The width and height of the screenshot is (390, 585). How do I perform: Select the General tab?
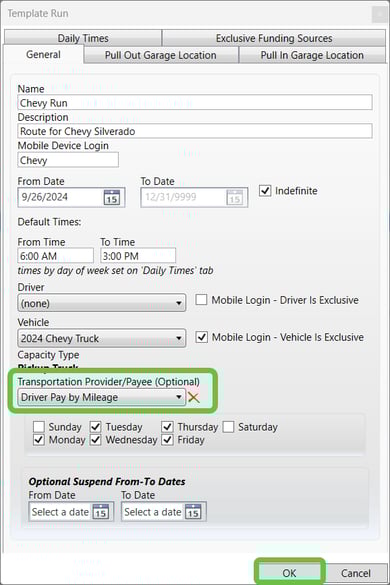click(x=43, y=55)
